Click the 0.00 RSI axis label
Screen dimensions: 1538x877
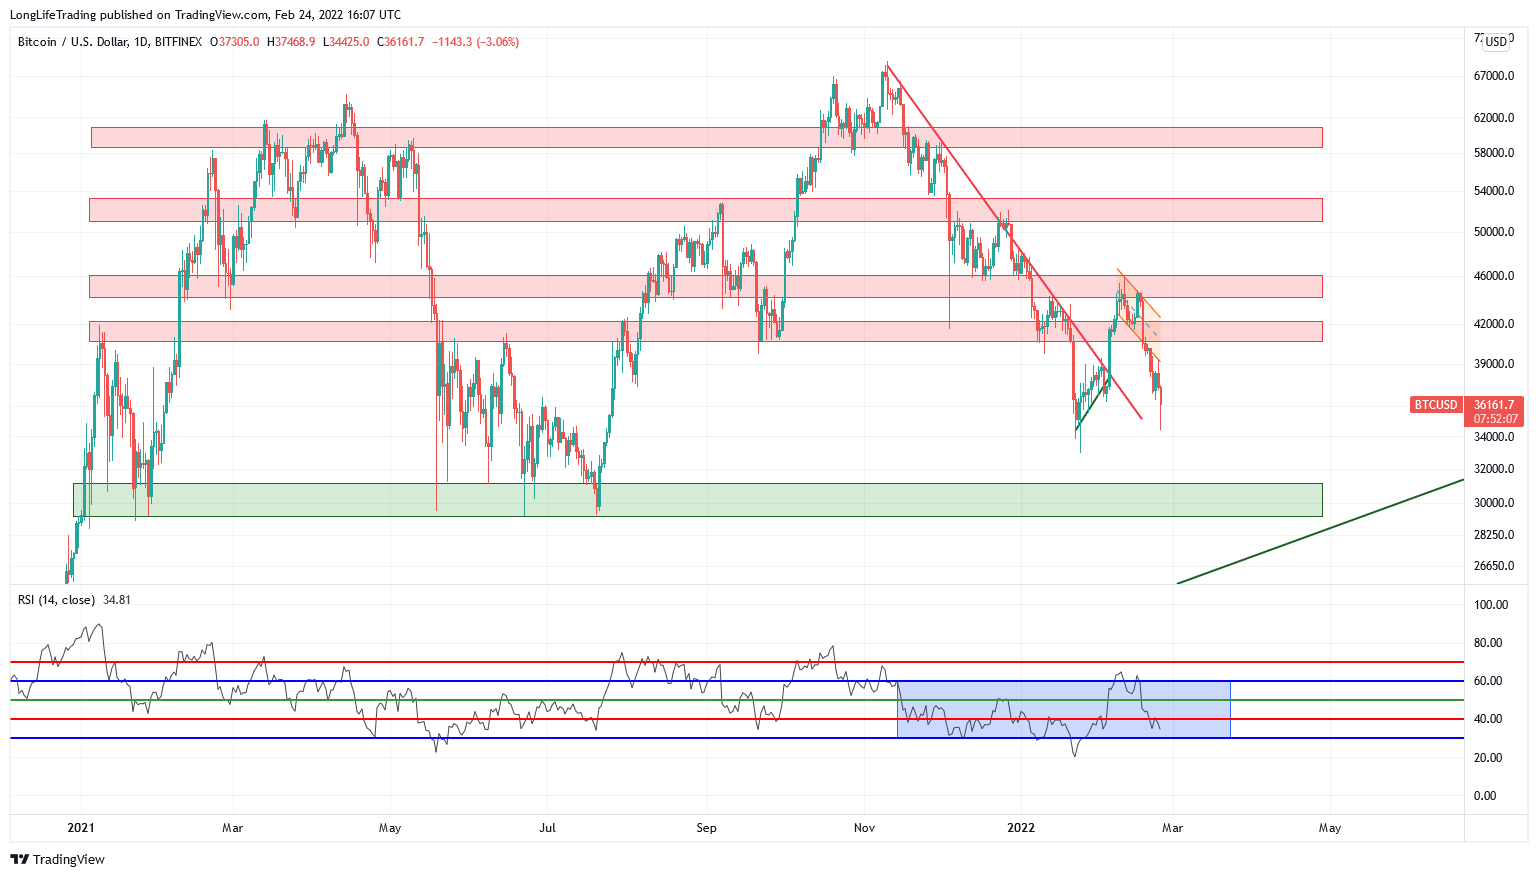click(x=1486, y=796)
